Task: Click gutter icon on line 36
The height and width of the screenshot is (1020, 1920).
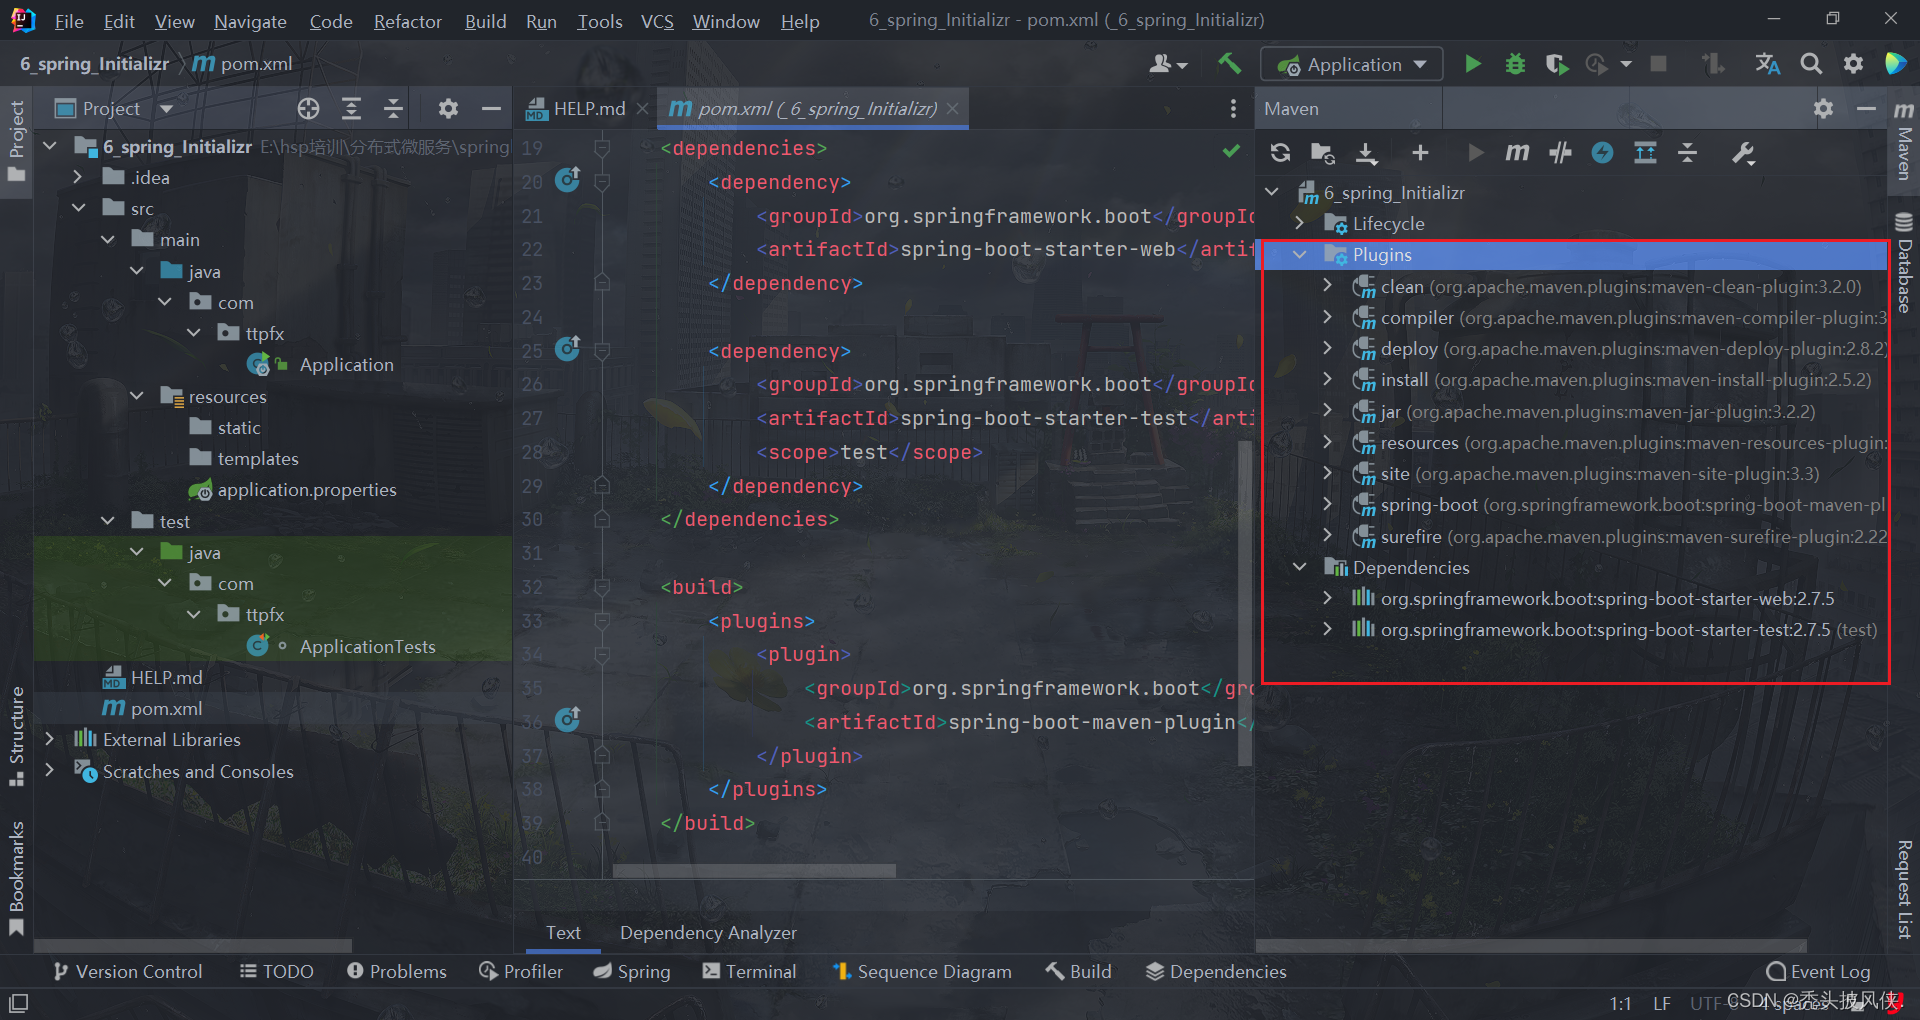Action: coord(568,719)
